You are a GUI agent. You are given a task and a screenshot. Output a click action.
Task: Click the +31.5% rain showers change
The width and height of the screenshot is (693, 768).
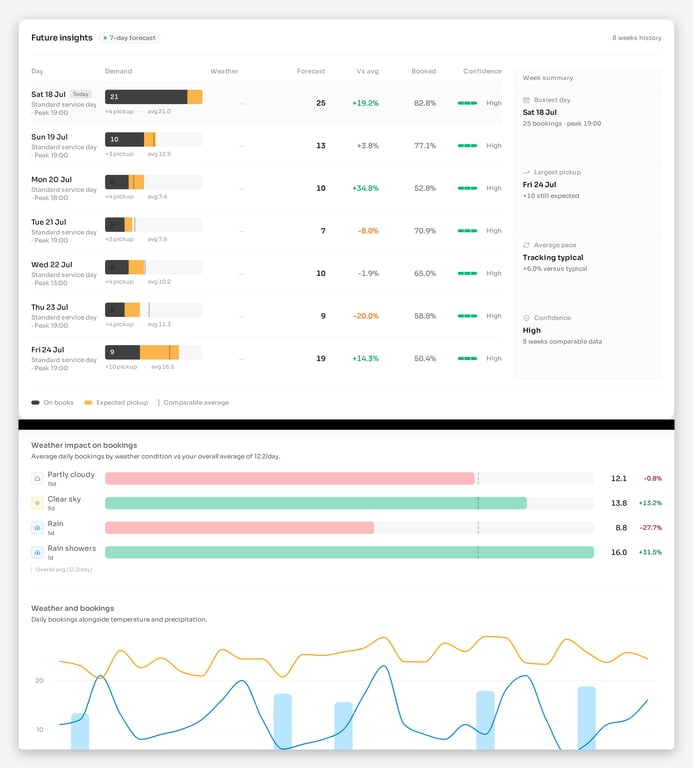point(650,552)
